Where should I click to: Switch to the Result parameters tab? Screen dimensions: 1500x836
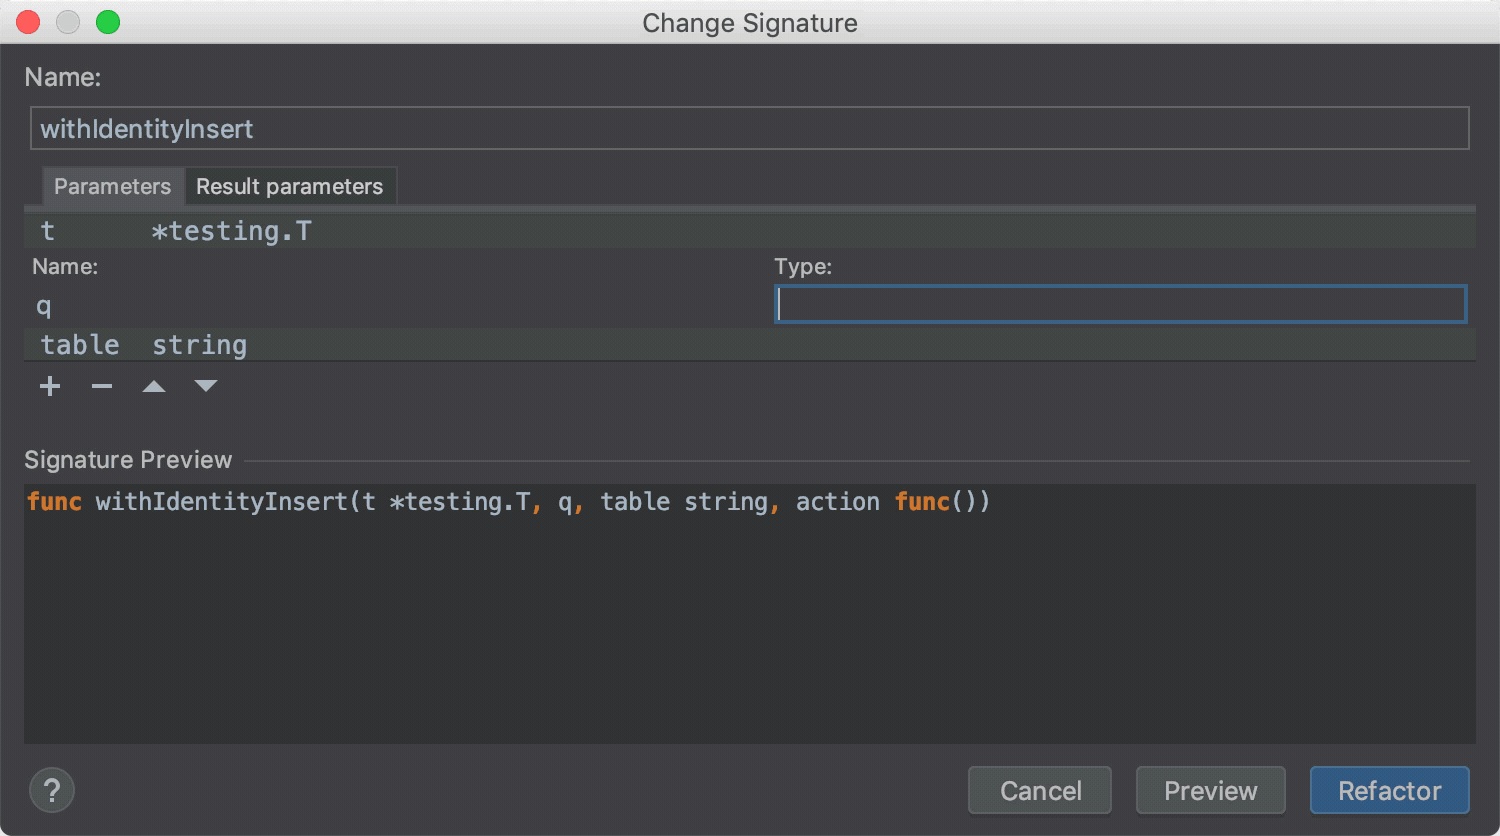(290, 186)
